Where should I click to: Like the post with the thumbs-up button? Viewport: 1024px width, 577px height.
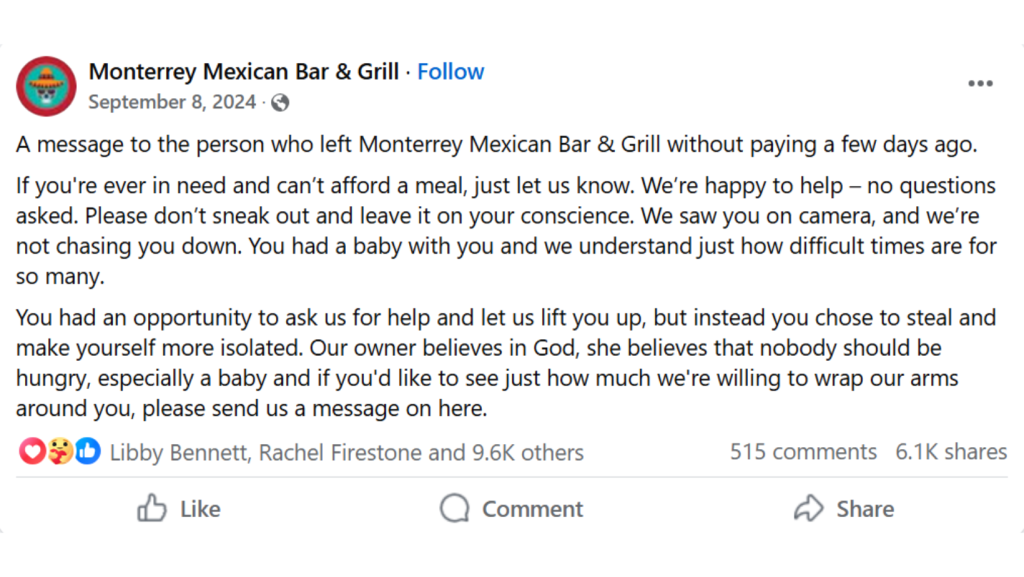click(178, 509)
